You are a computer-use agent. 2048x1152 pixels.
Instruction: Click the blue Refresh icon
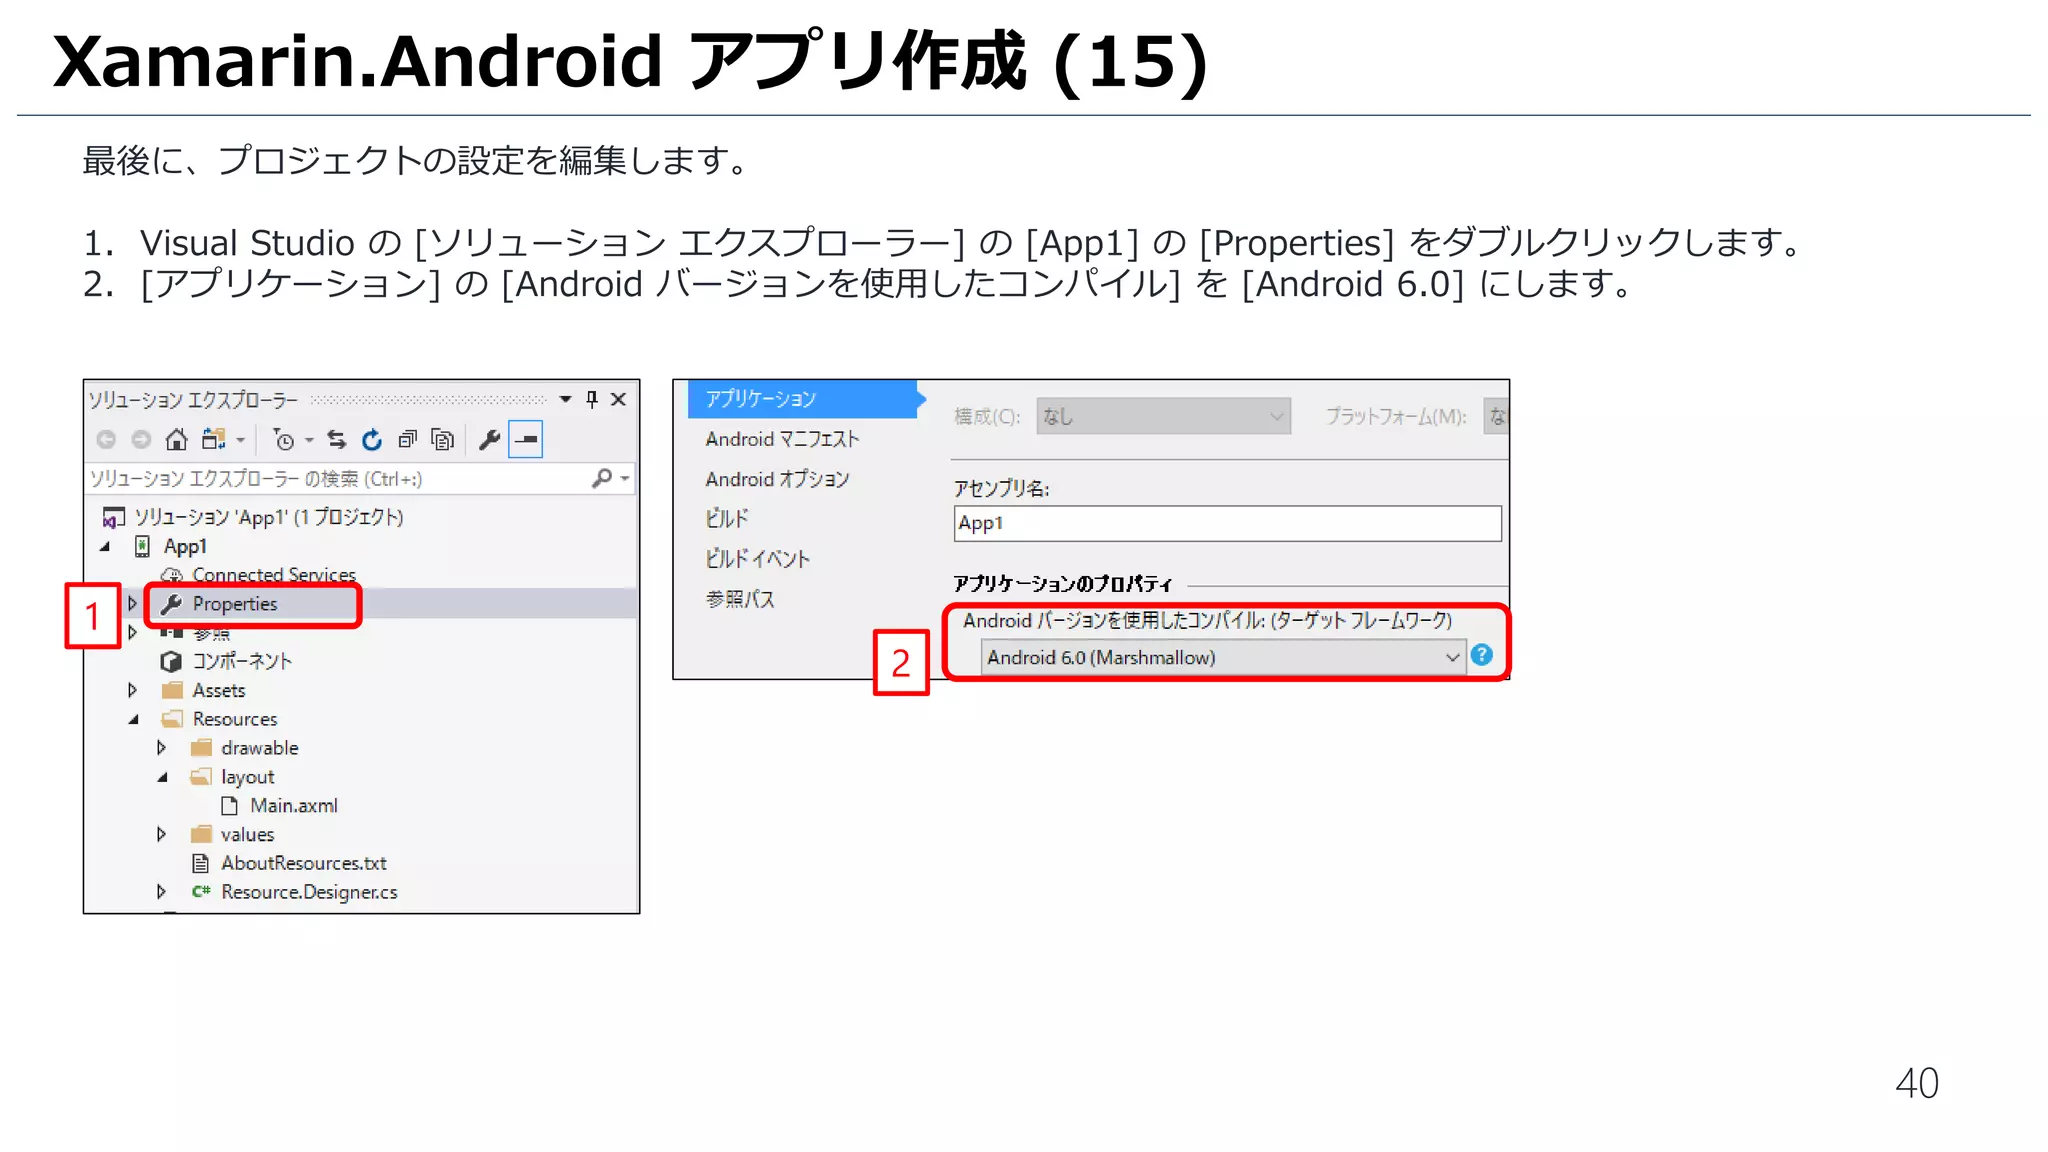coord(372,439)
